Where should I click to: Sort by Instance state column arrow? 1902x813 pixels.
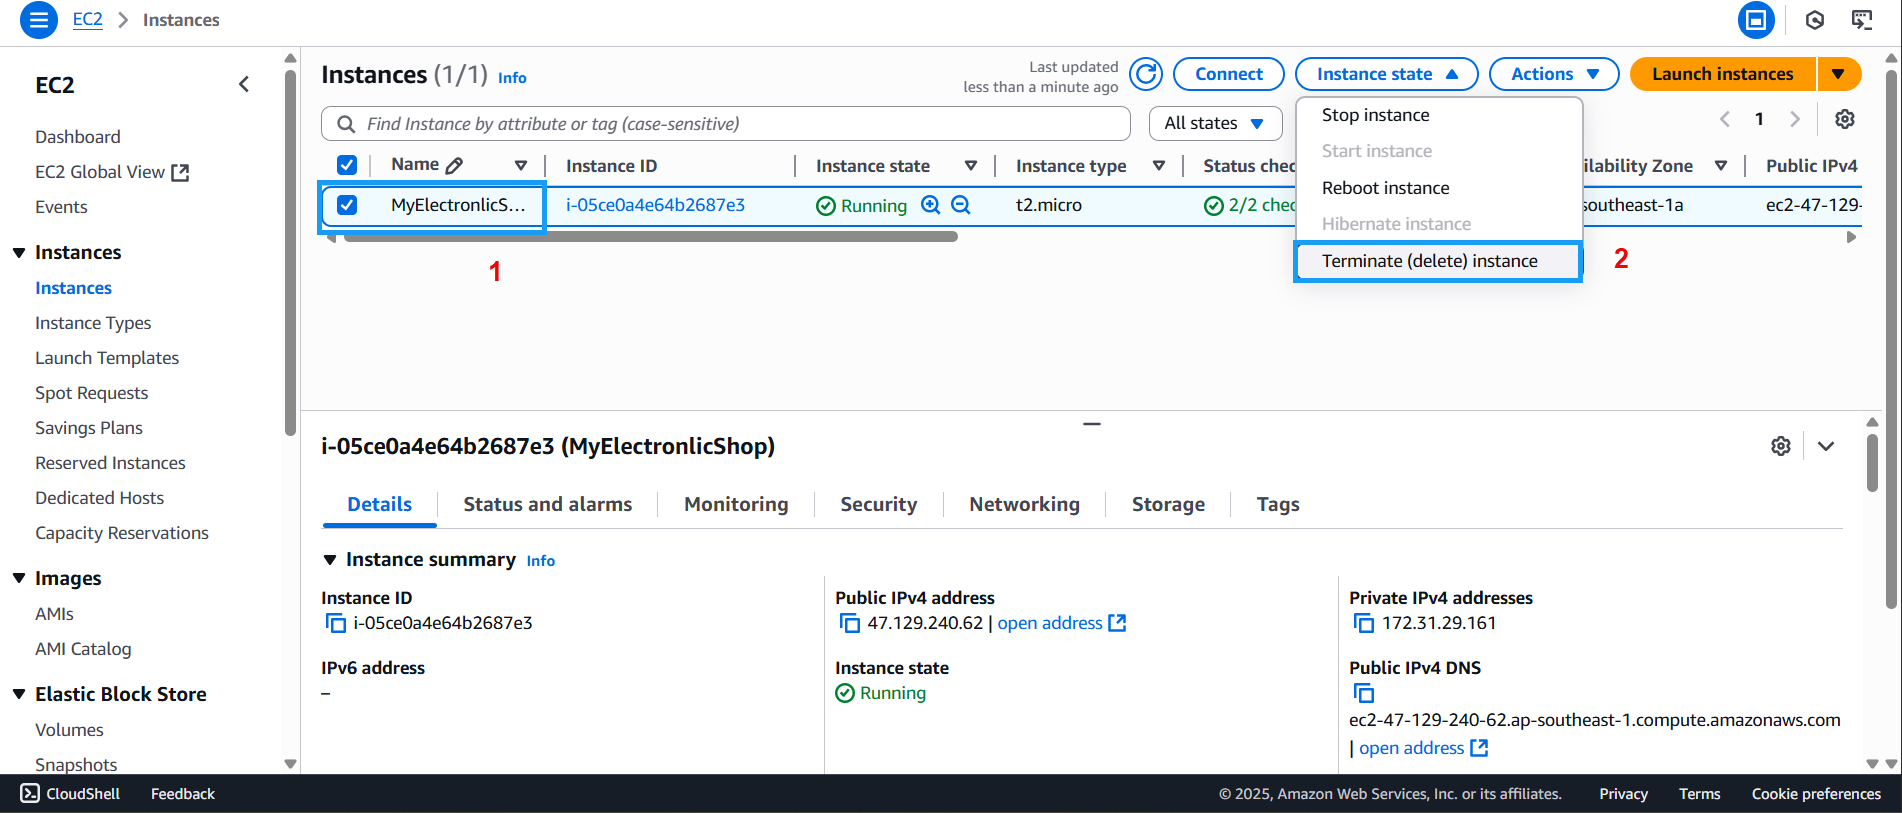971,166
